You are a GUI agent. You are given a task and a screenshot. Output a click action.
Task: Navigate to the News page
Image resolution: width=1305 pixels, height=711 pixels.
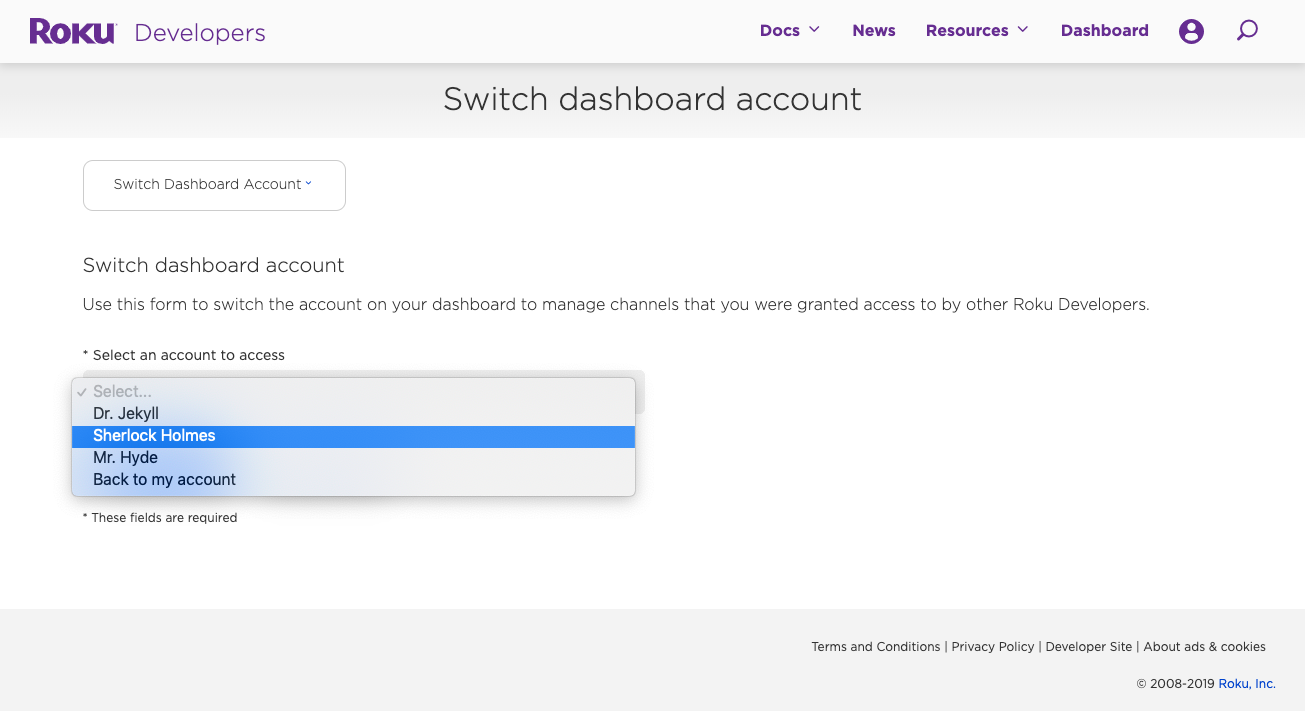(x=873, y=30)
